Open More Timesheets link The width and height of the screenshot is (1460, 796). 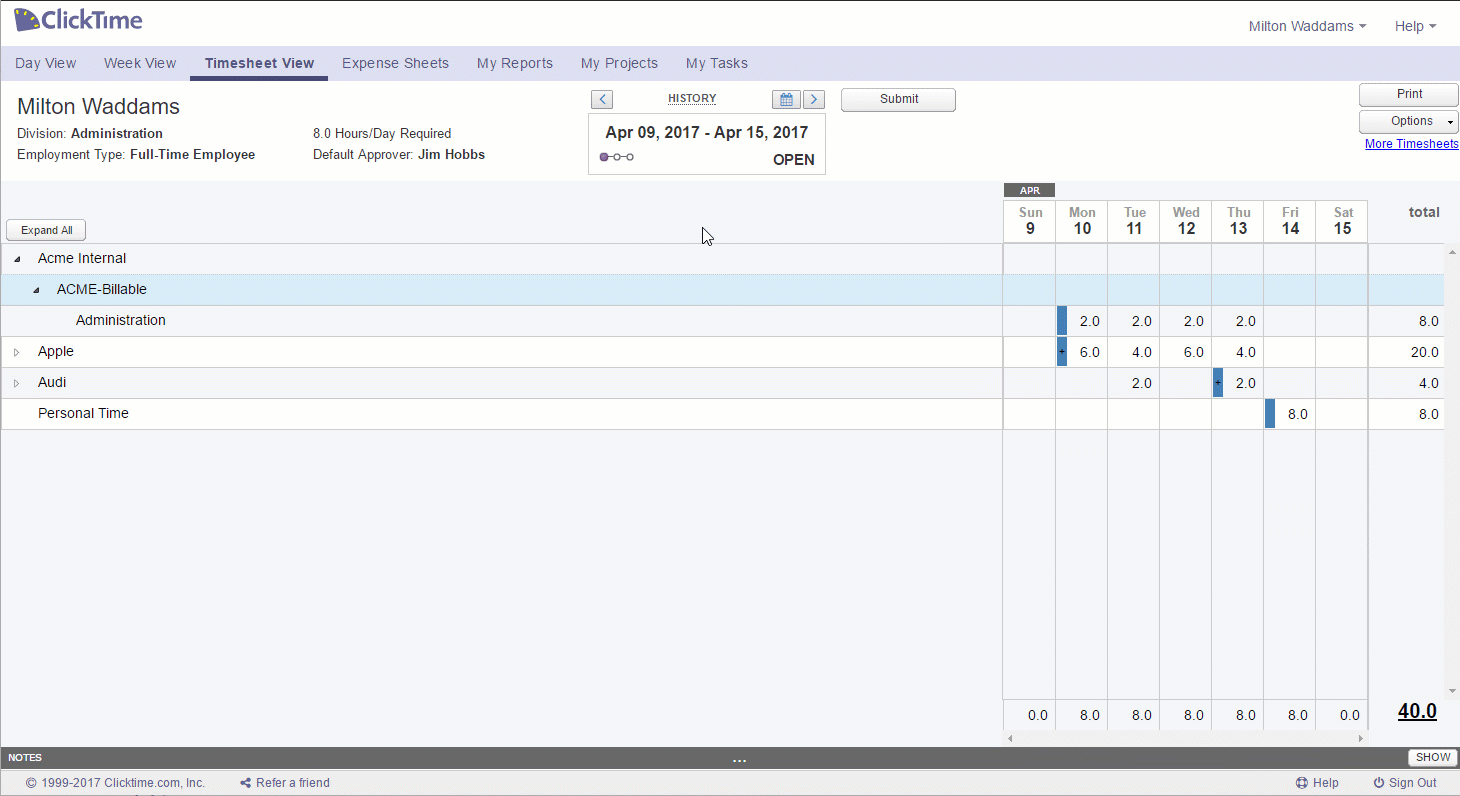1411,143
